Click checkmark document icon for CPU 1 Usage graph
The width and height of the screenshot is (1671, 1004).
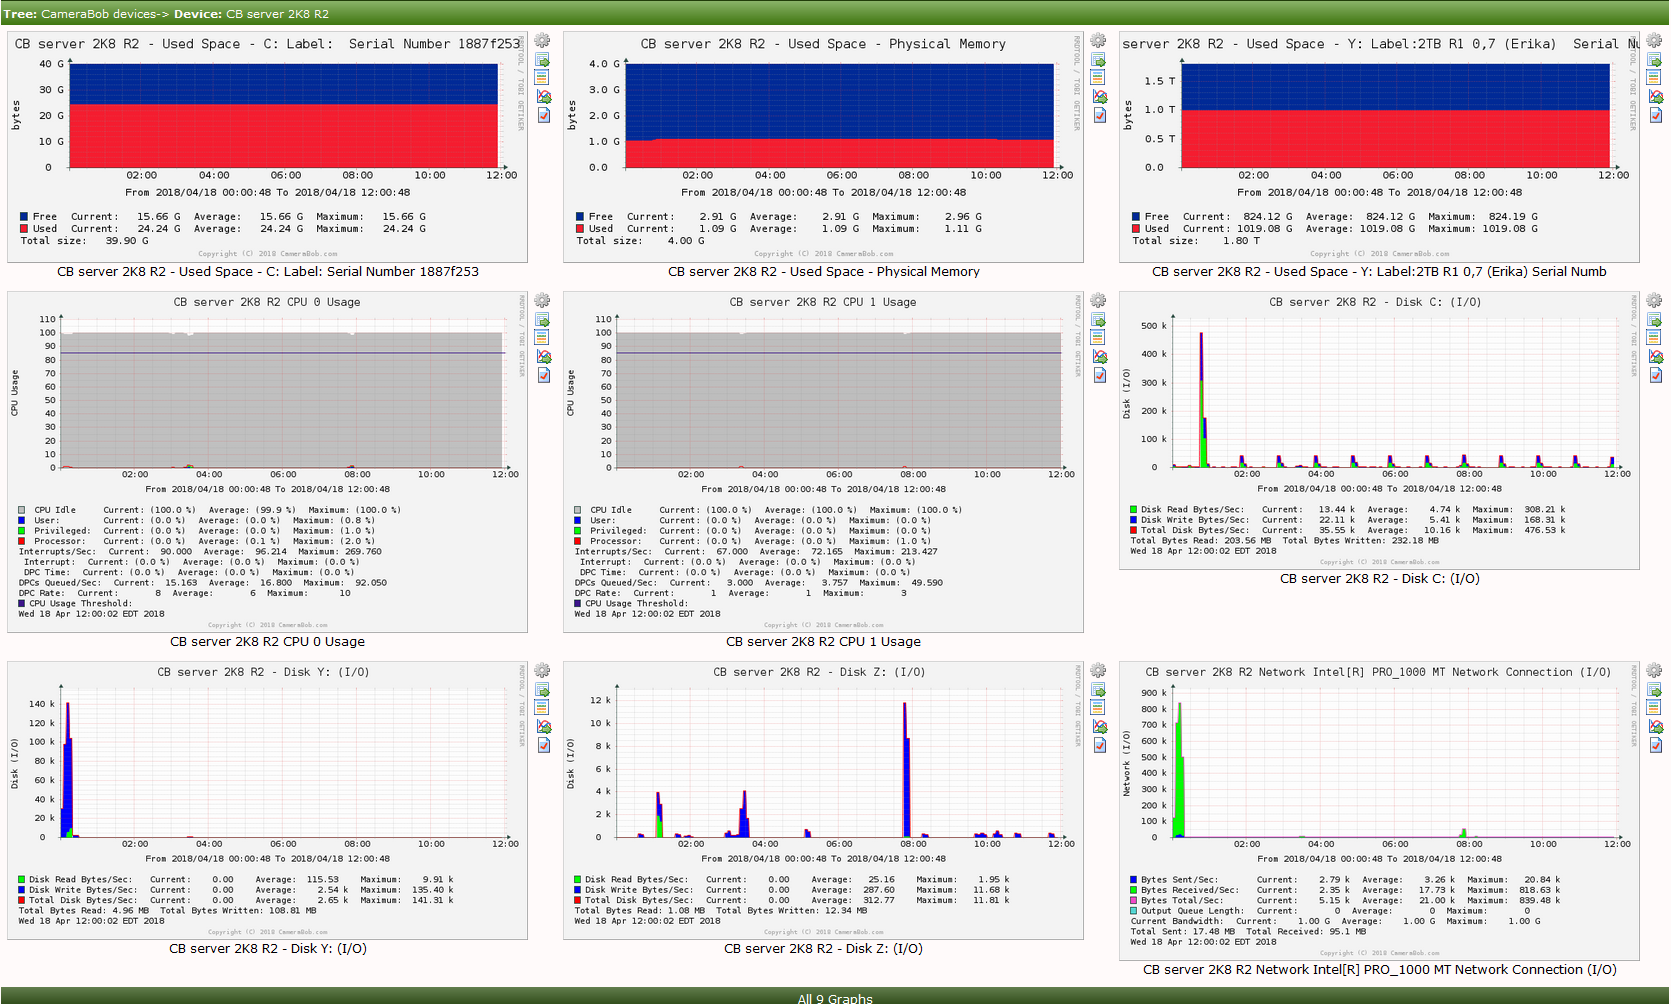coord(1099,375)
